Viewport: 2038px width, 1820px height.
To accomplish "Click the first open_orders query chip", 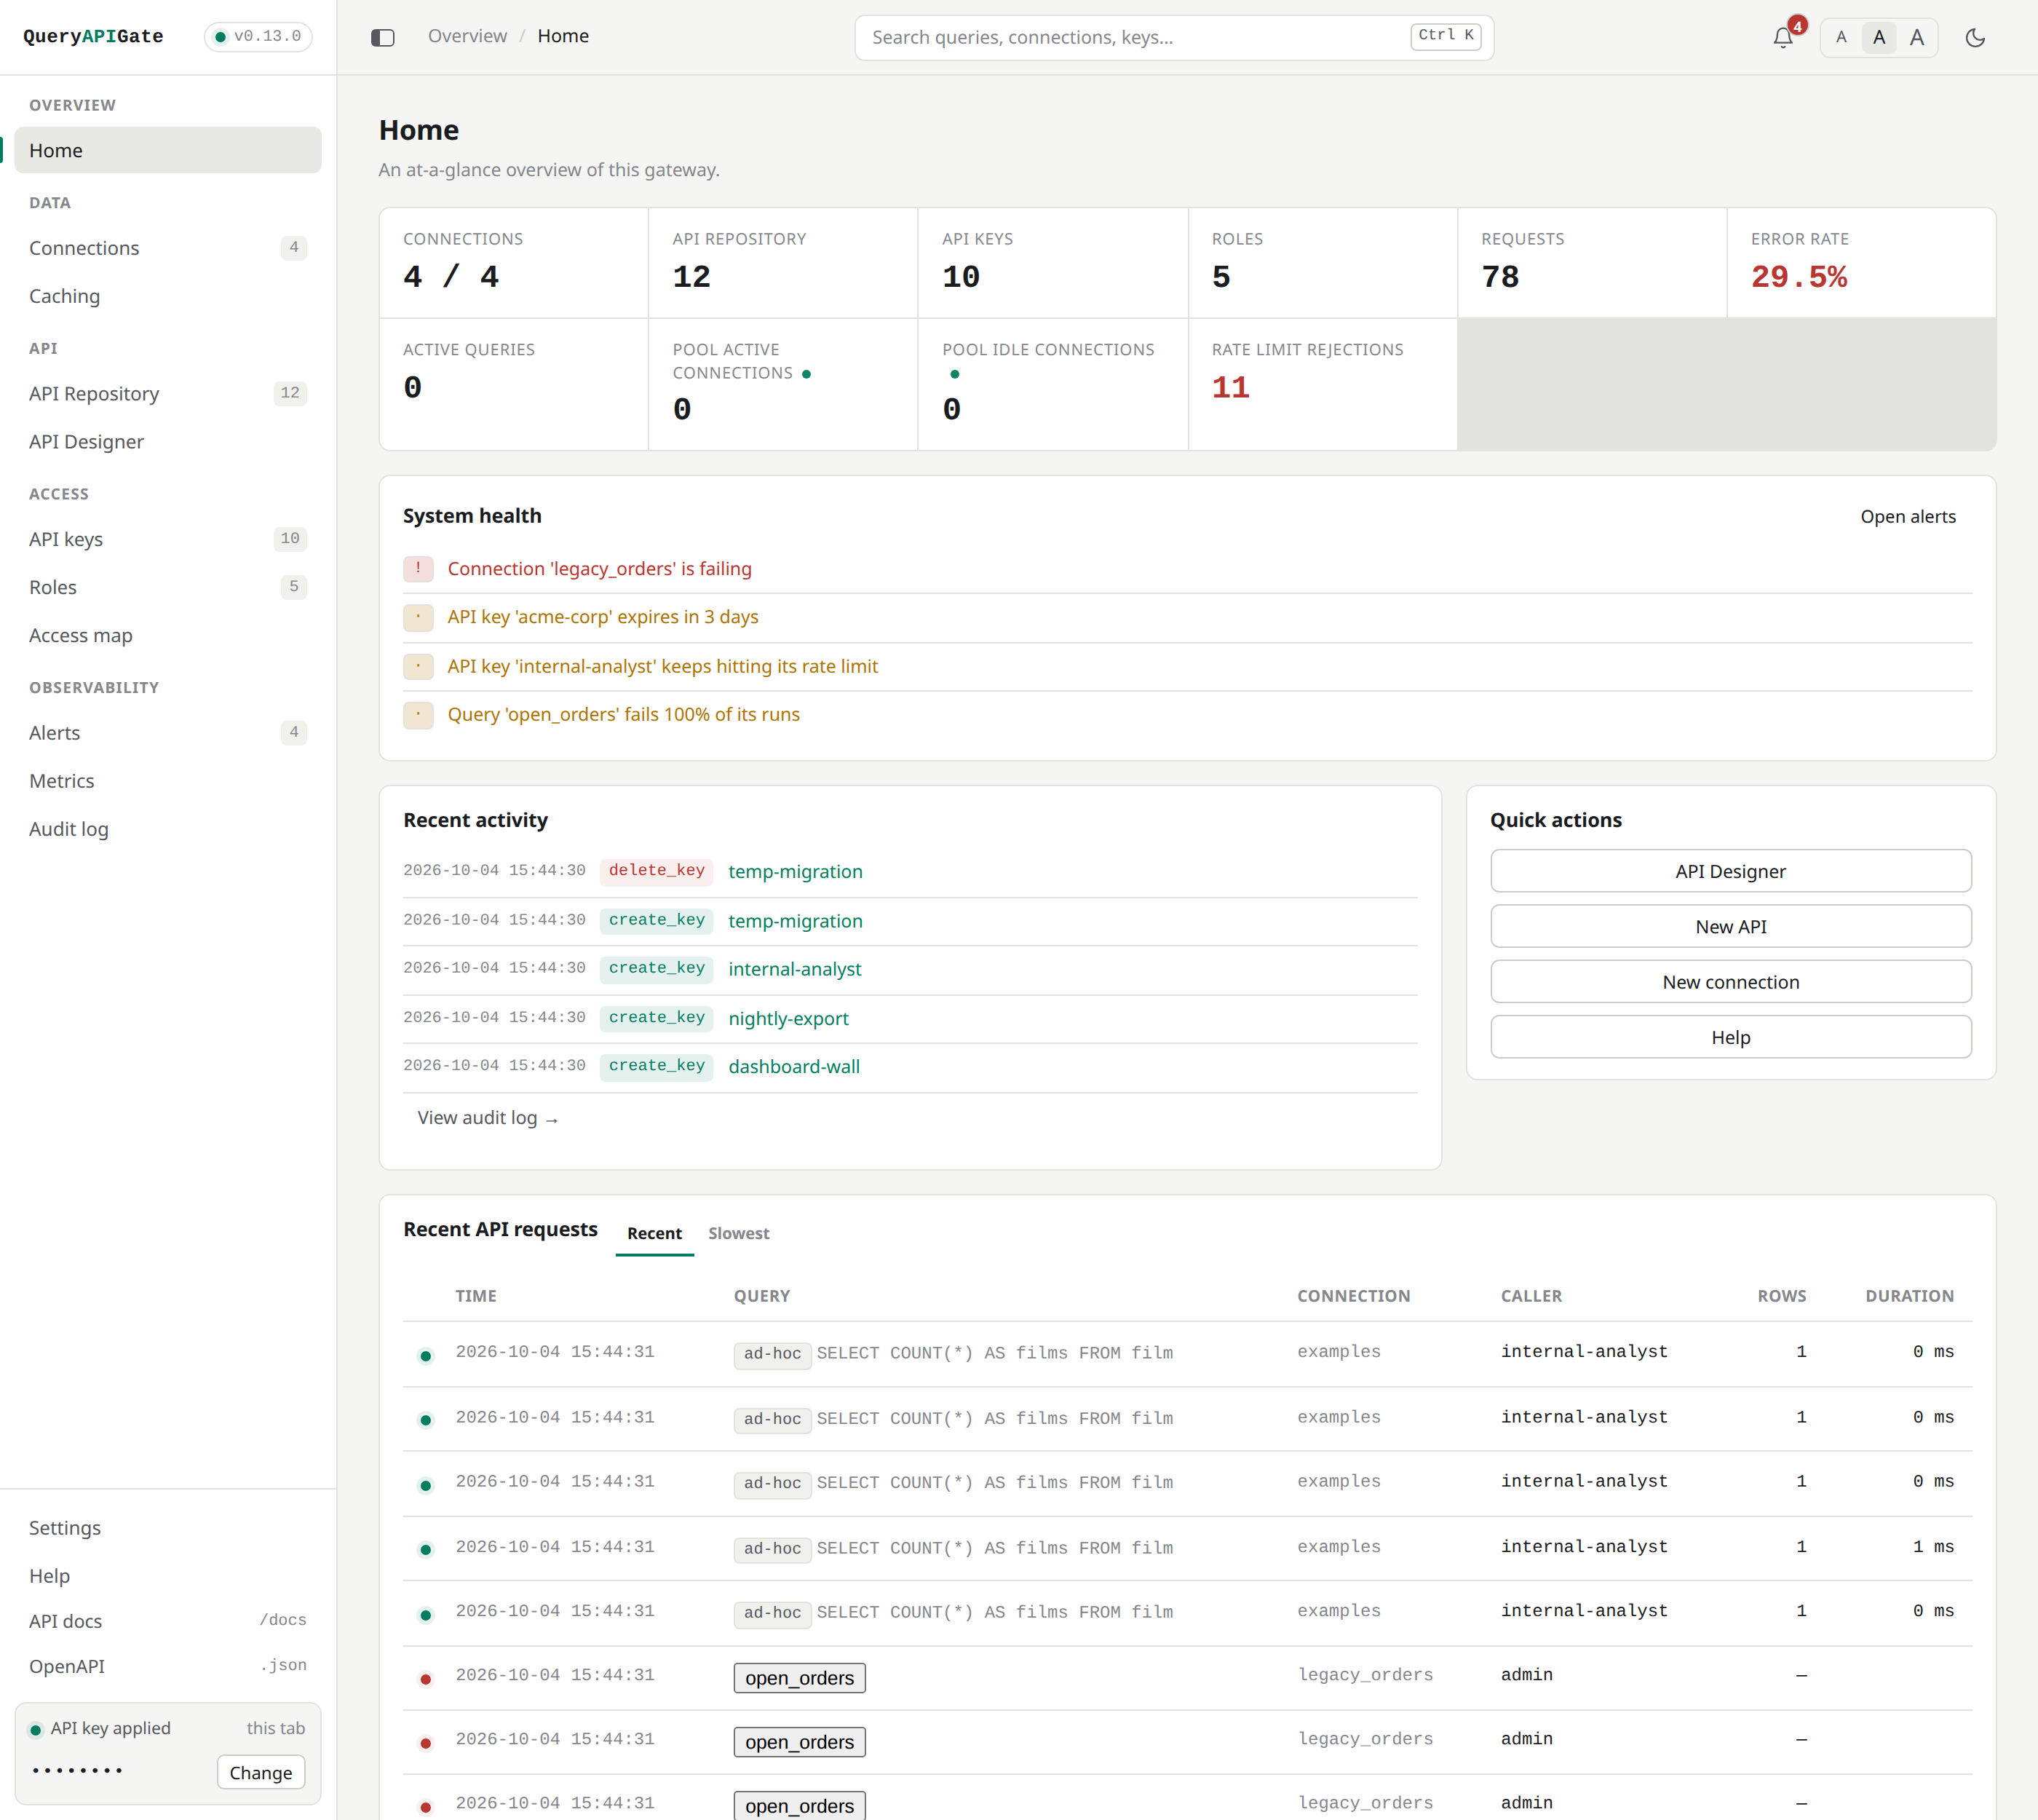I will (x=799, y=1678).
